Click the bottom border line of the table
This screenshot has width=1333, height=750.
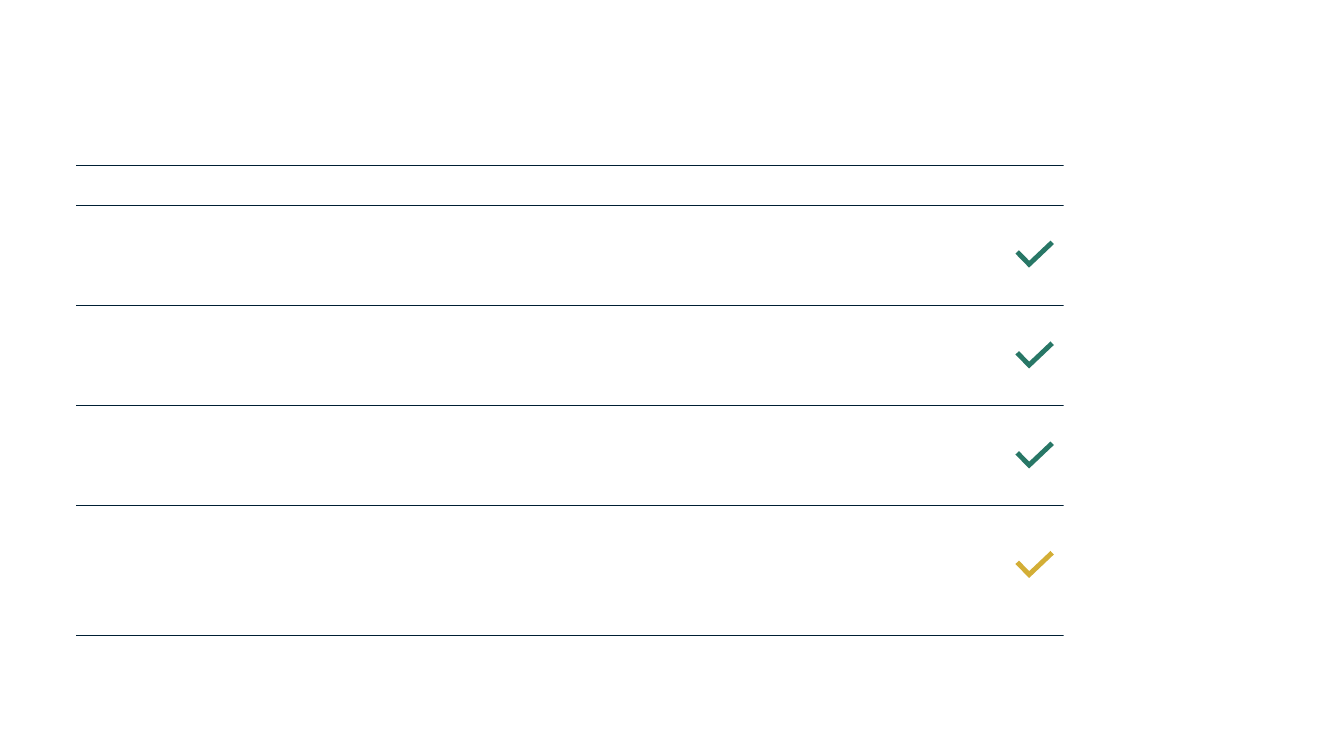pyautogui.click(x=570, y=635)
